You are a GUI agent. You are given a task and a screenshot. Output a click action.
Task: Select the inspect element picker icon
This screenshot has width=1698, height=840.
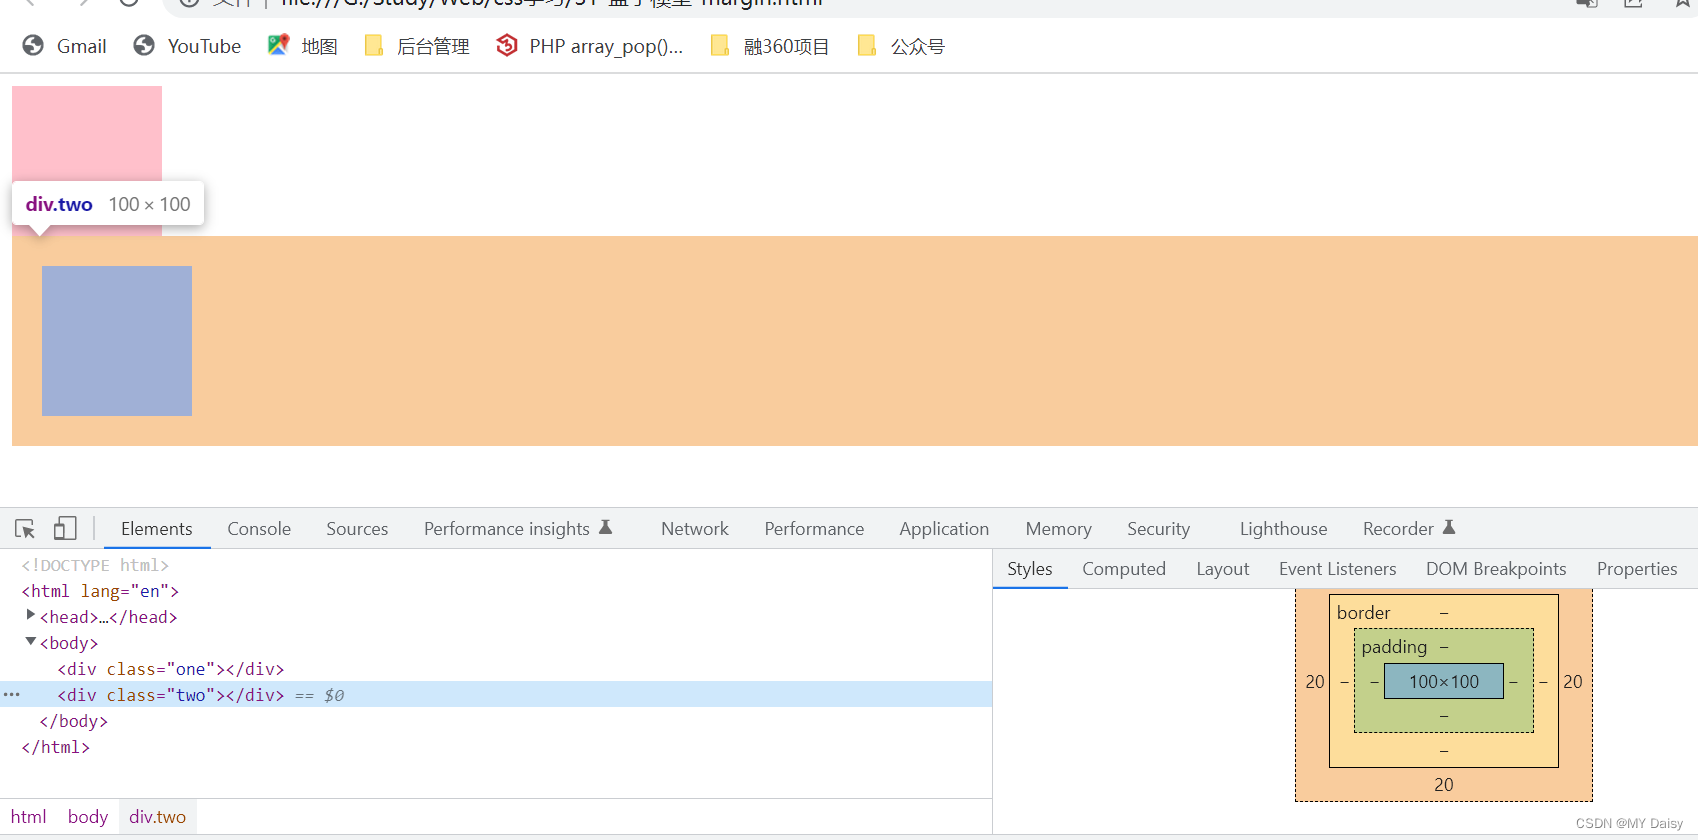(25, 529)
